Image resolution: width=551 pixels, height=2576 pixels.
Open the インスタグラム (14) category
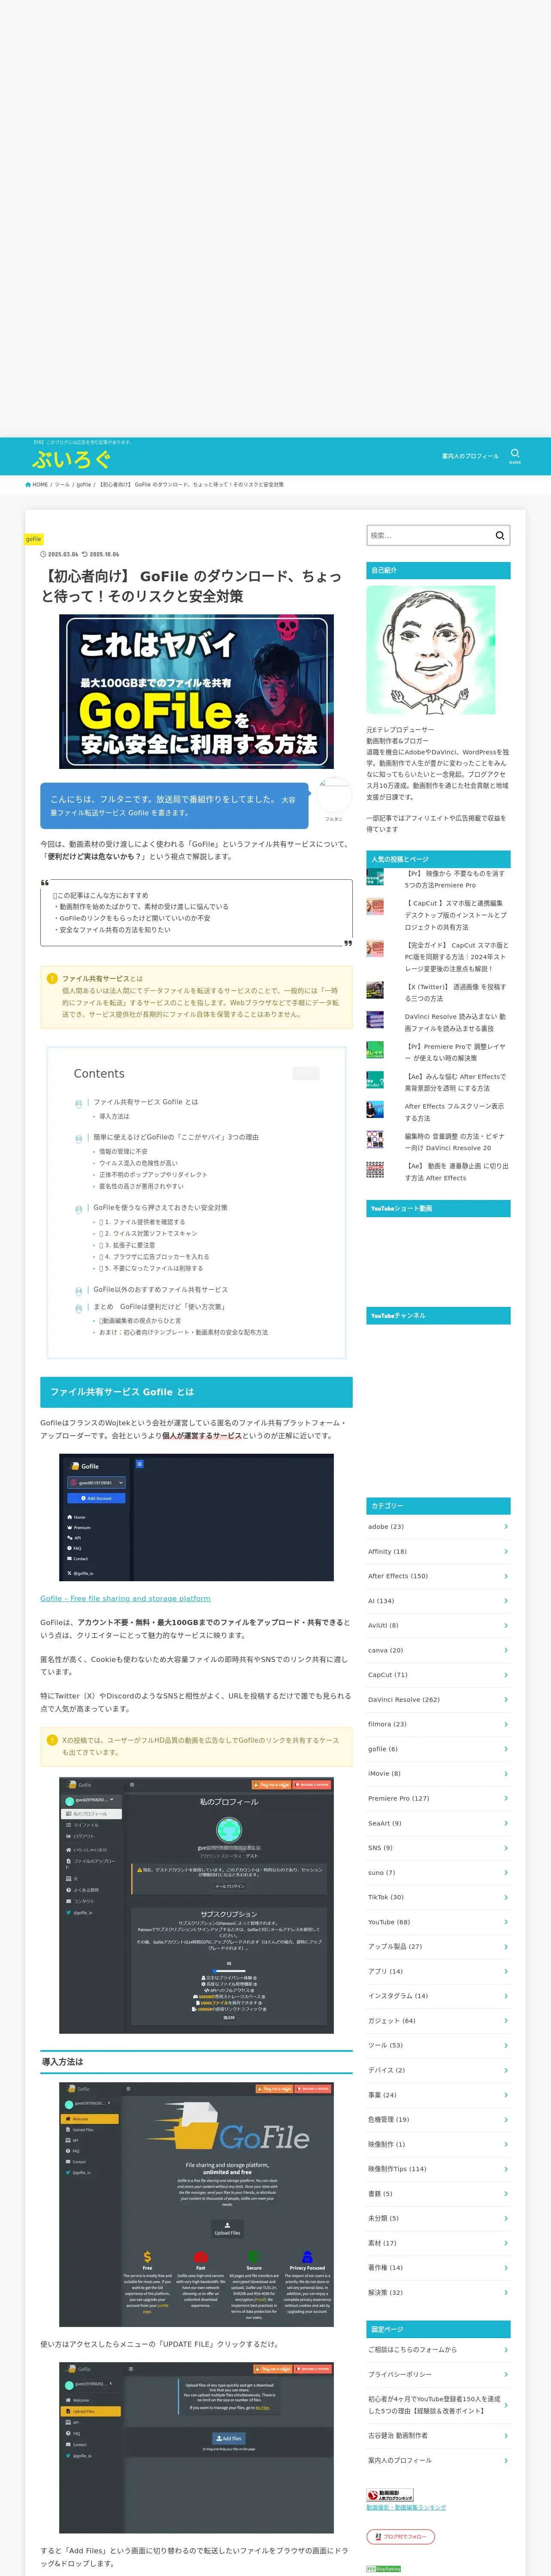point(438,1995)
